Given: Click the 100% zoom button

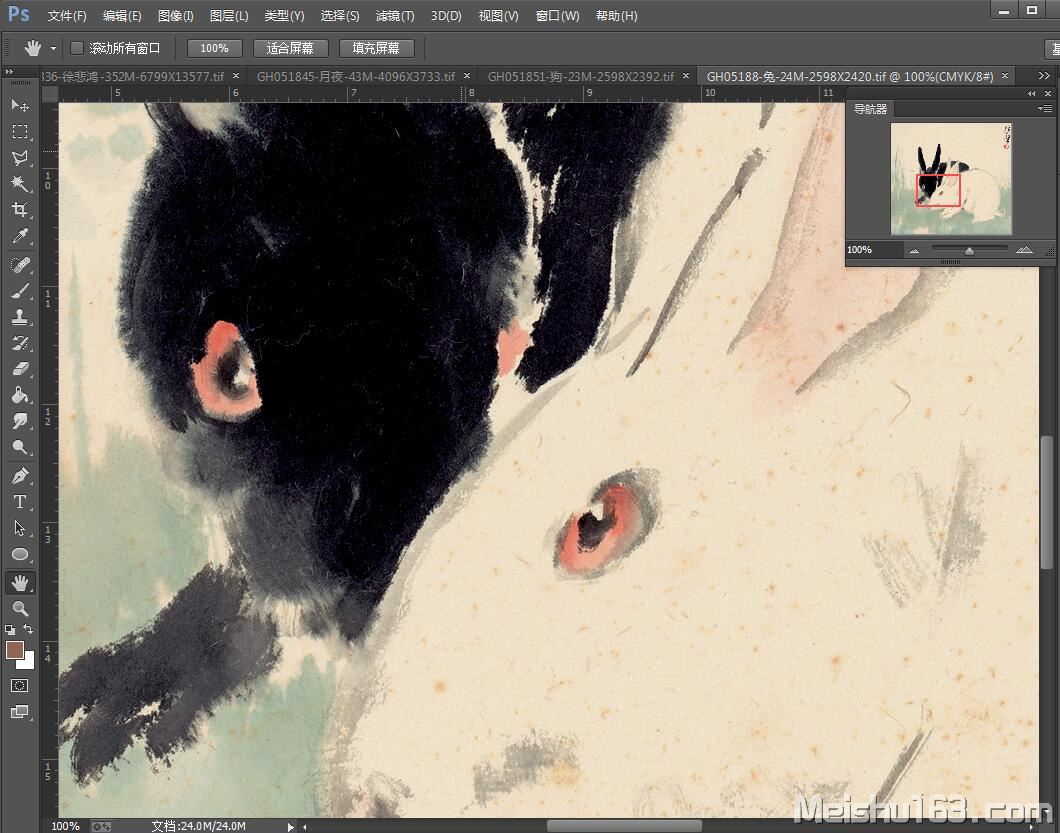Looking at the screenshot, I should click(214, 48).
